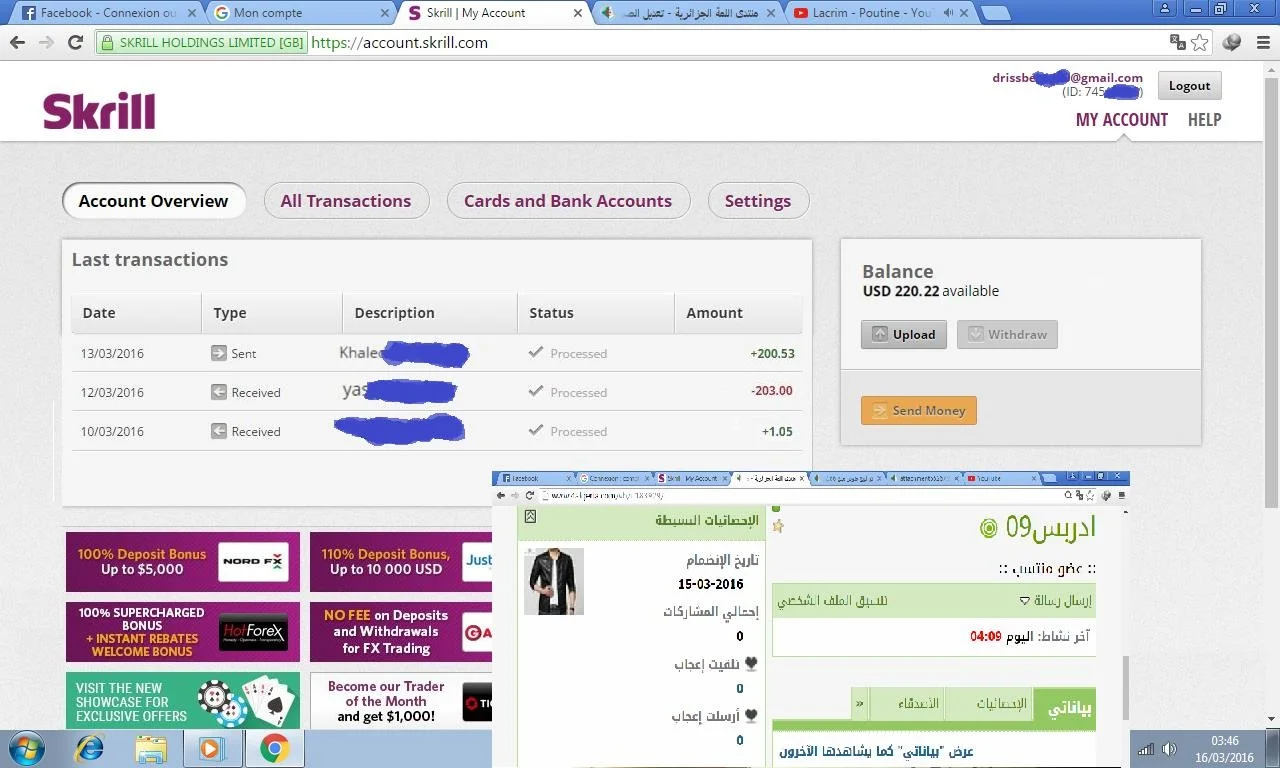Click the address bar URL field
This screenshot has height=768, width=1280.
pos(700,43)
